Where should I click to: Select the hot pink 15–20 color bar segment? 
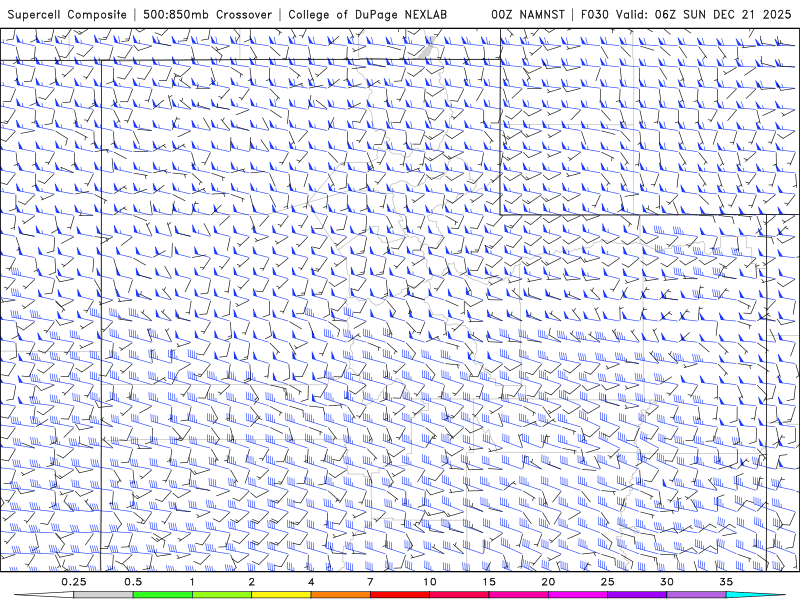518,595
